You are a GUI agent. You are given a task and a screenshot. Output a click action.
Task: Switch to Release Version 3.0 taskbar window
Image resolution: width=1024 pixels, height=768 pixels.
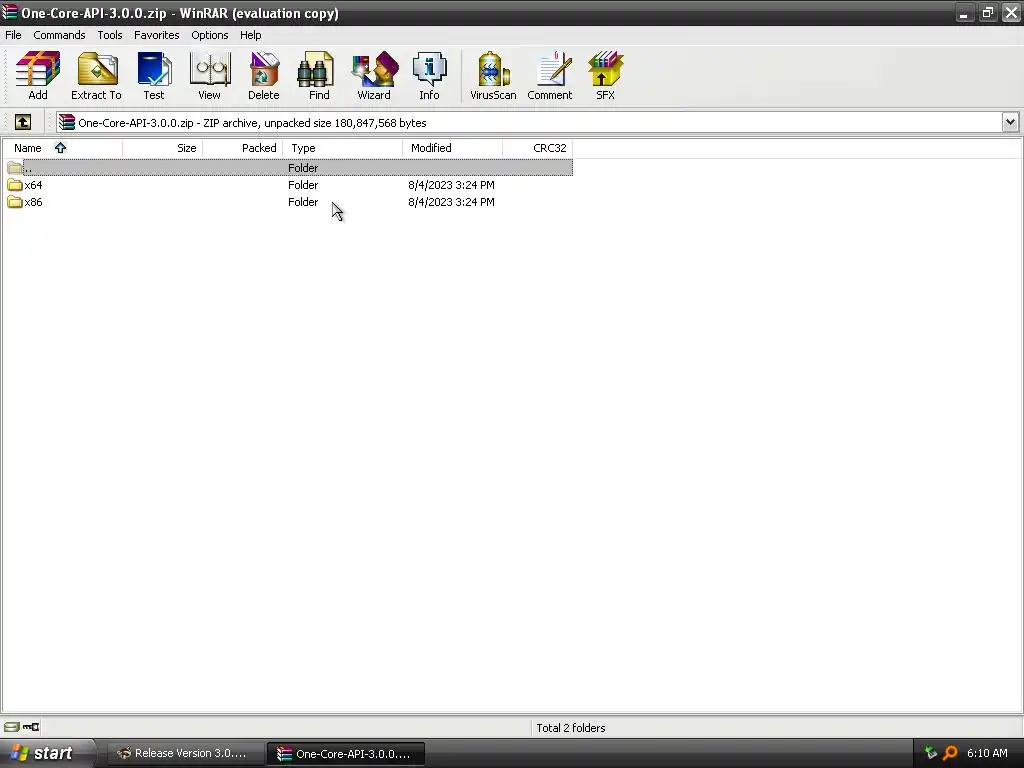pyautogui.click(x=186, y=754)
